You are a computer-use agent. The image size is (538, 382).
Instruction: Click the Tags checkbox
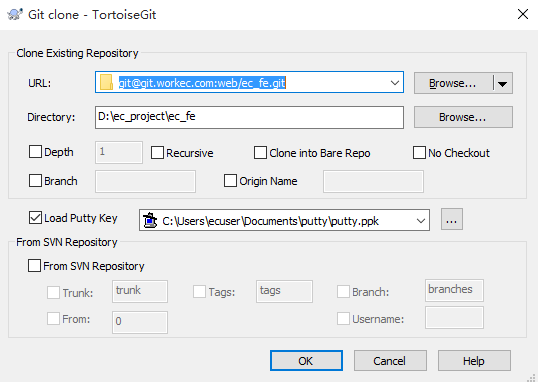(199, 292)
